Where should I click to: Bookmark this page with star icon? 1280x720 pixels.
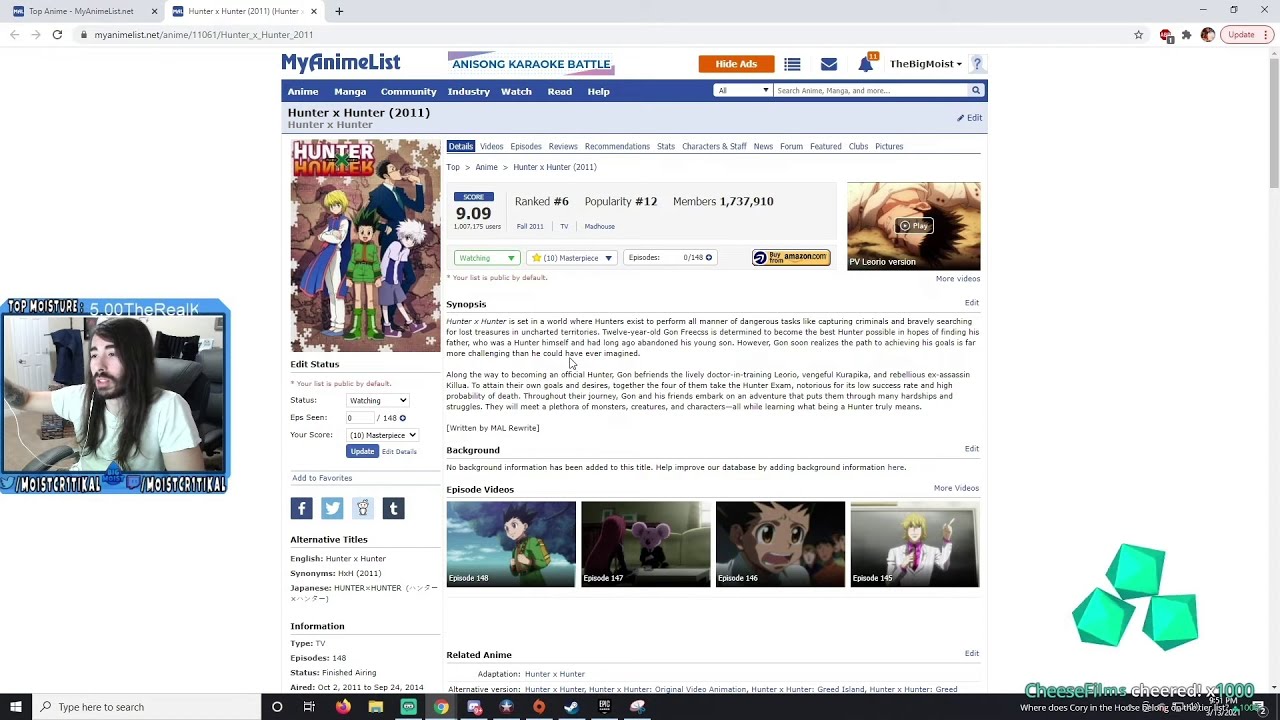1138,35
